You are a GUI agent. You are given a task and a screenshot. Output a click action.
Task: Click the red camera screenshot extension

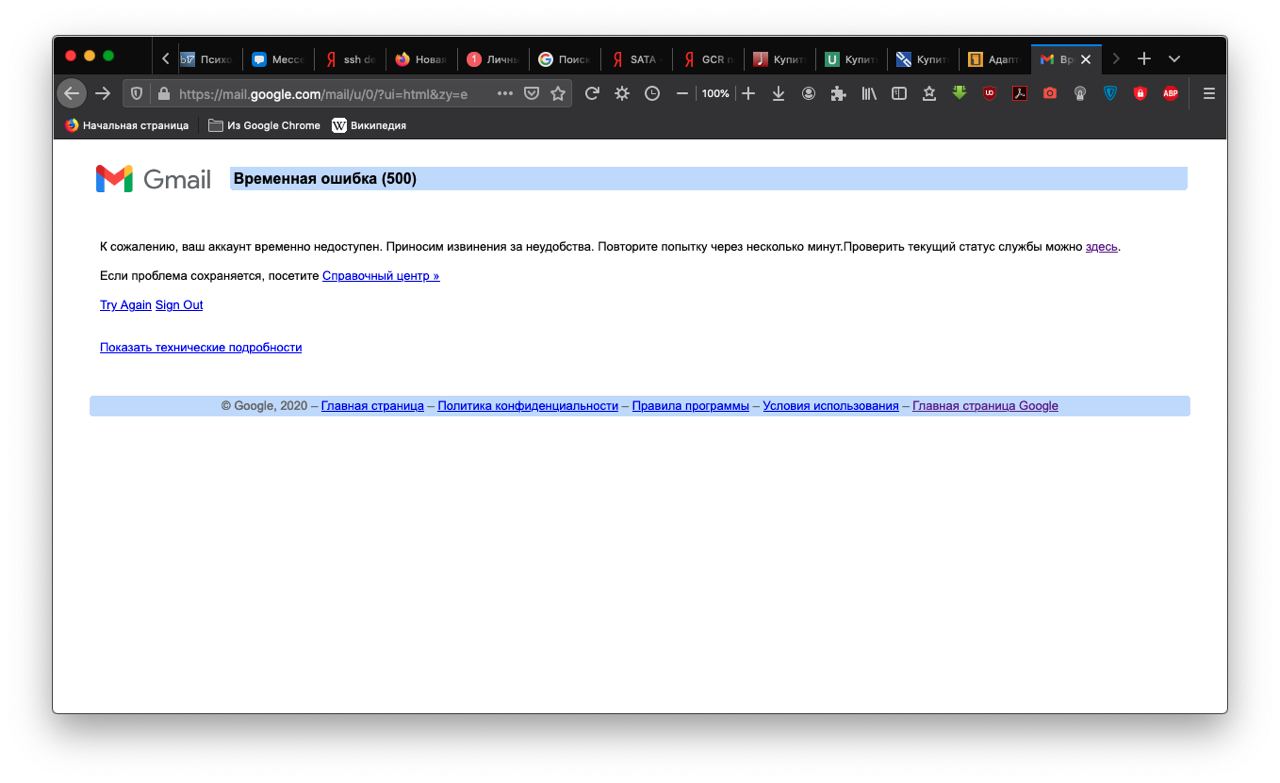(x=1049, y=93)
